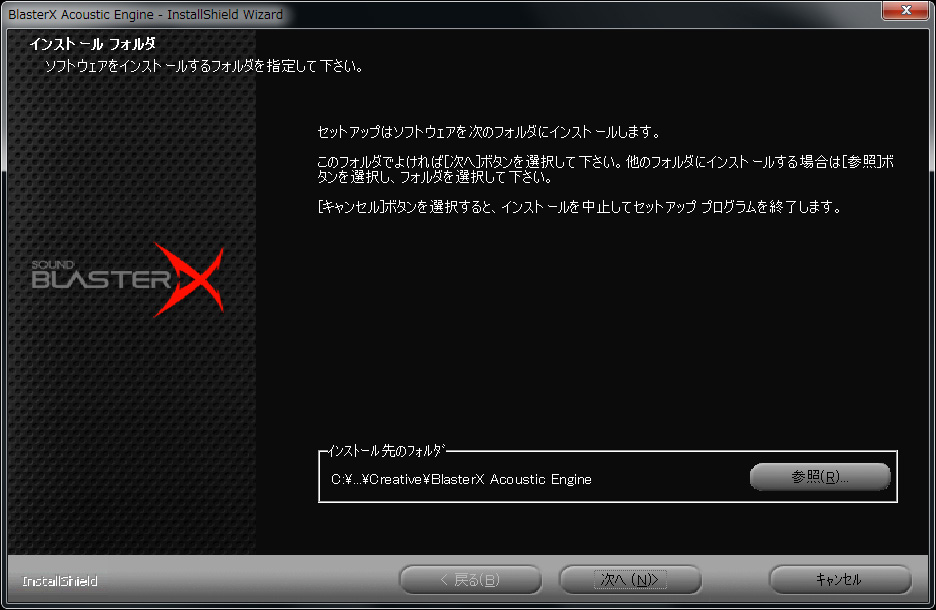Click the red X emblem graphic
The width and height of the screenshot is (936, 610).
[189, 279]
